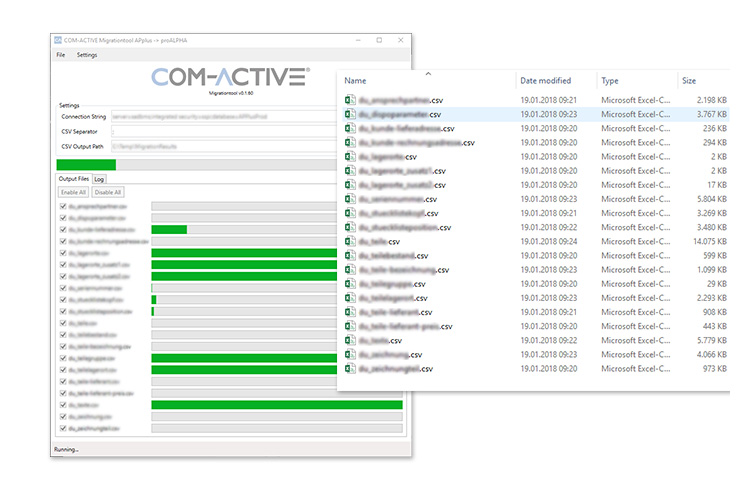This screenshot has width=750, height=499.
Task: Toggle the du_seriennummer.csv checkbox
Action: (x=63, y=288)
